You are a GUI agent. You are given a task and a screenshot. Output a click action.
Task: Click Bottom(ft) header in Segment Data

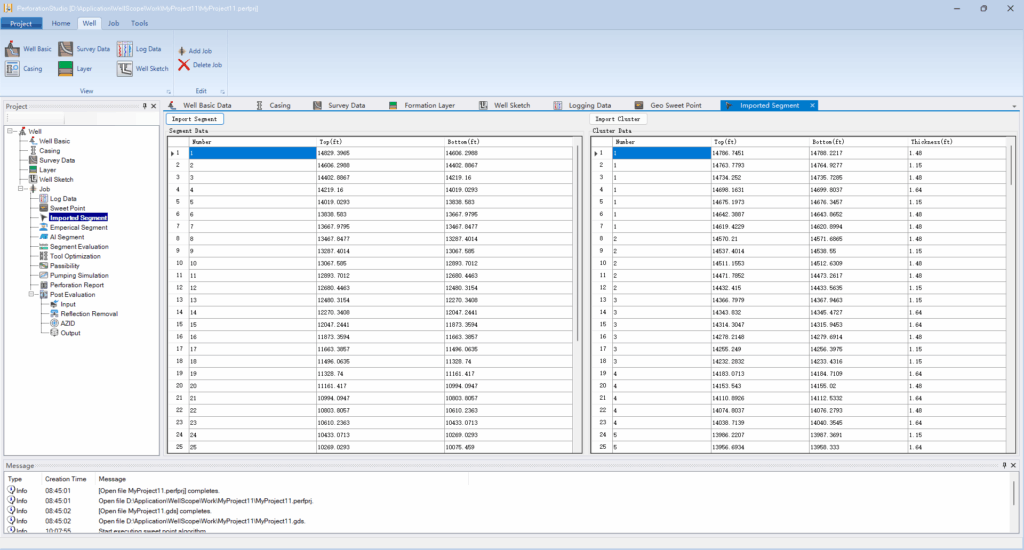508,142
